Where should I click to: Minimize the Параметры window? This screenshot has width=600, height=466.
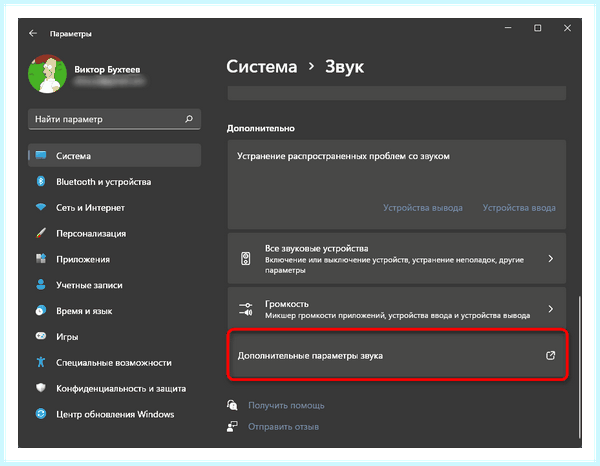tap(508, 28)
